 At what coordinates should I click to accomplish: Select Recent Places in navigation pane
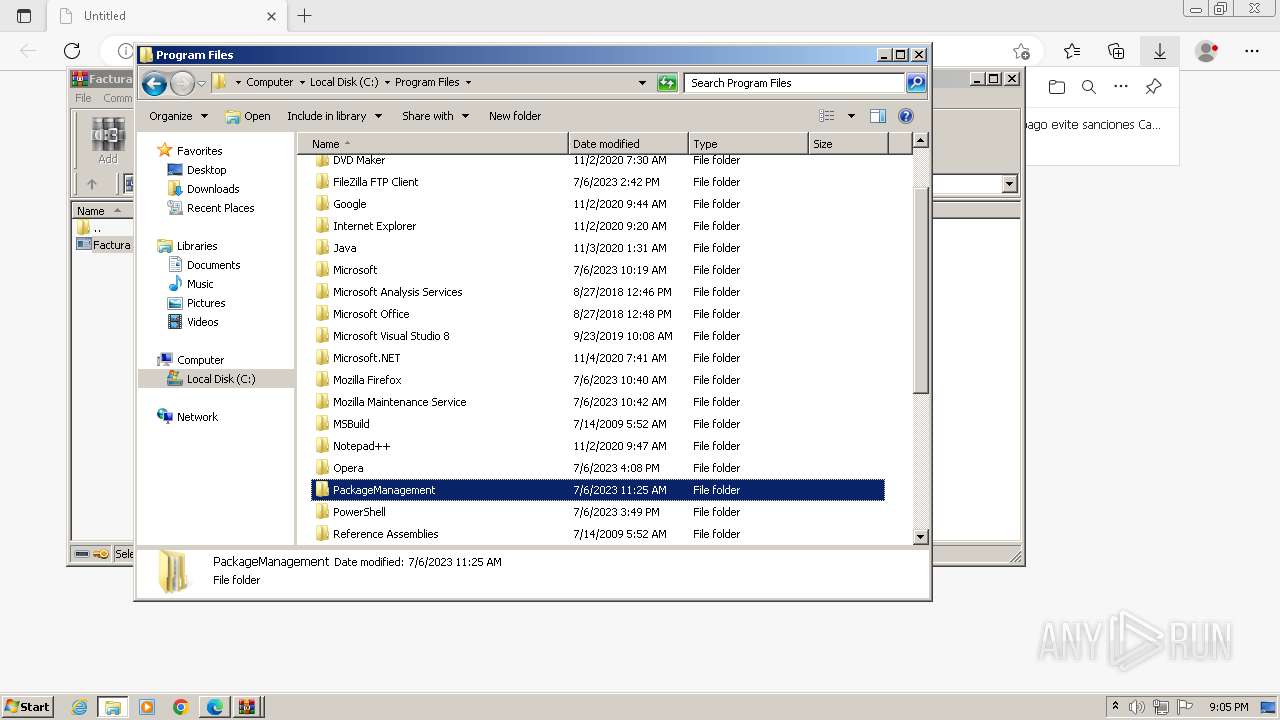[x=220, y=208]
